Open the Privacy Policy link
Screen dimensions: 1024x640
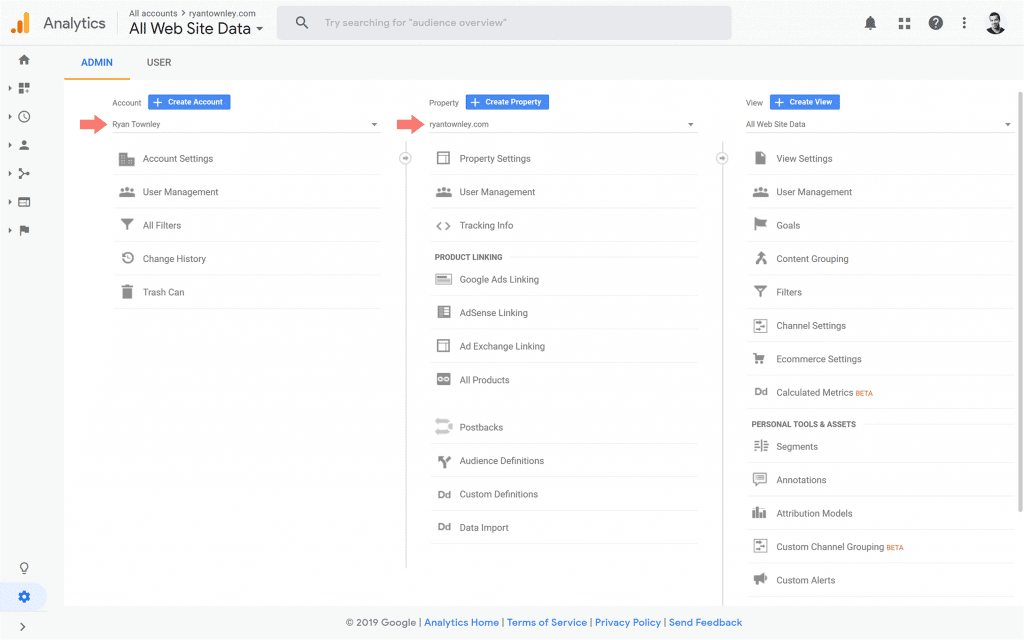pyautogui.click(x=628, y=622)
